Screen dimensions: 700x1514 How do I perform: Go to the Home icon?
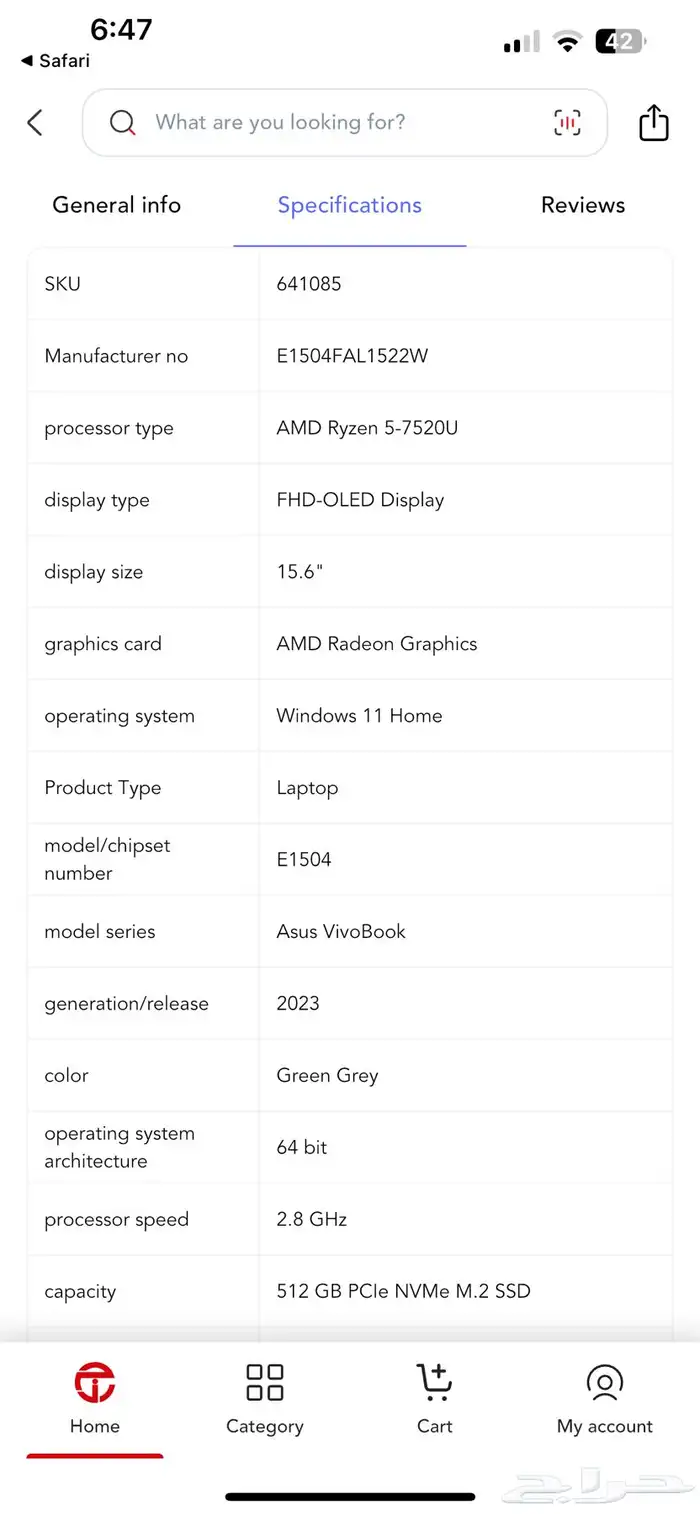(95, 1383)
